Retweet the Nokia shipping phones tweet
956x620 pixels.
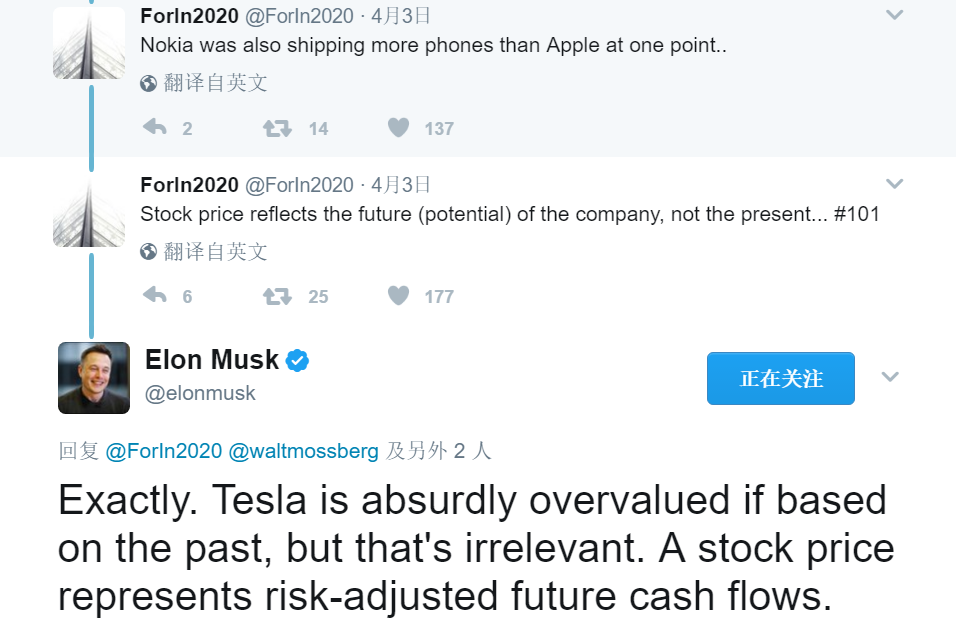[x=277, y=128]
